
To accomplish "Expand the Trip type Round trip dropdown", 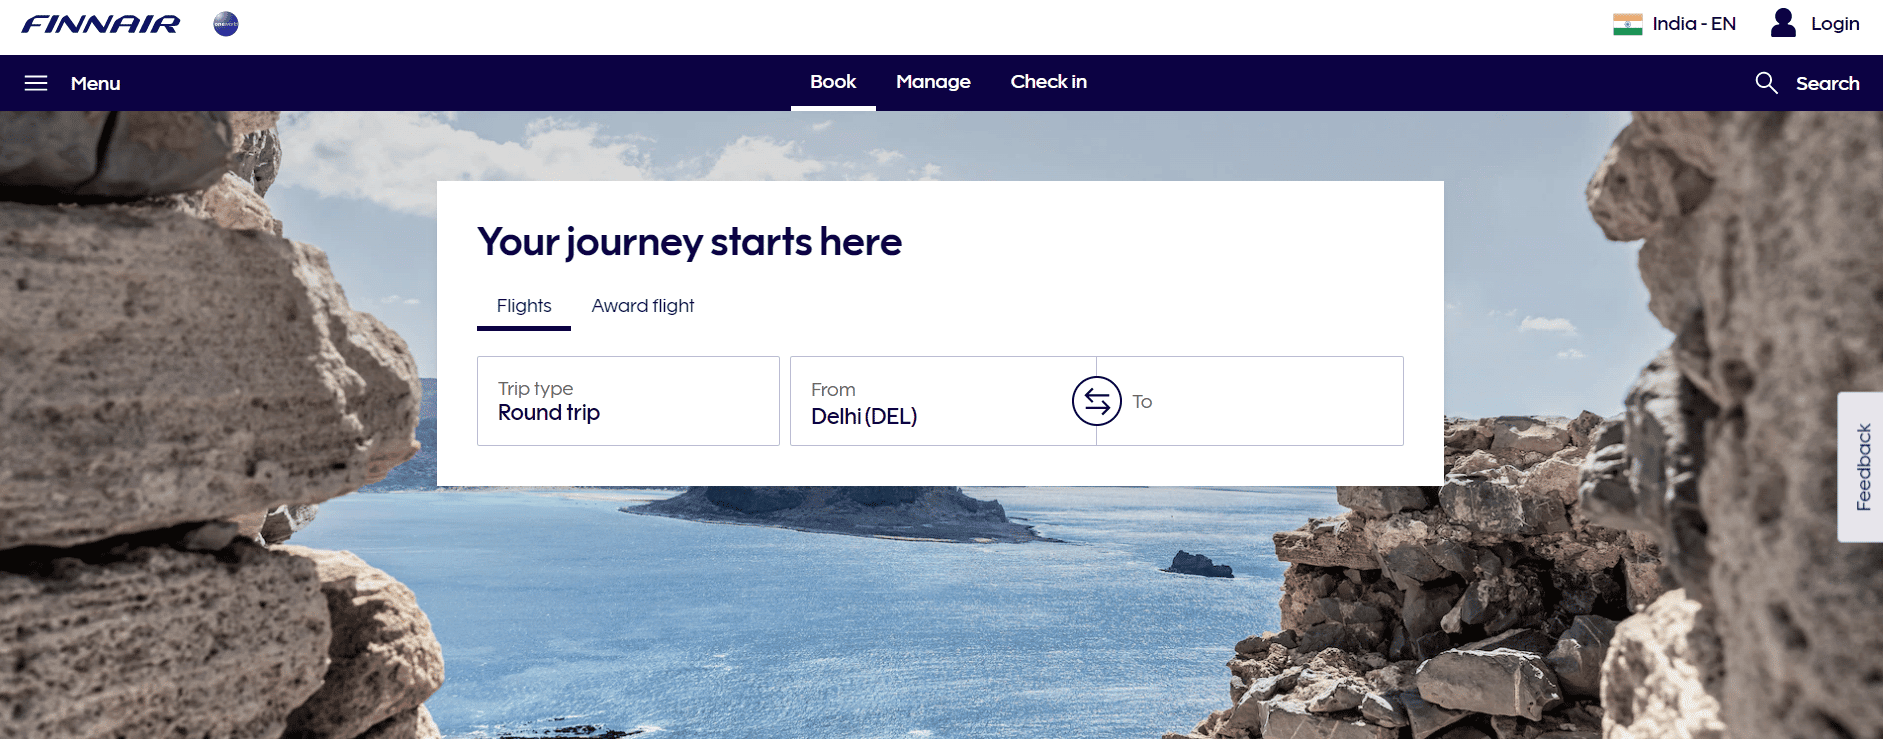I will coord(628,401).
